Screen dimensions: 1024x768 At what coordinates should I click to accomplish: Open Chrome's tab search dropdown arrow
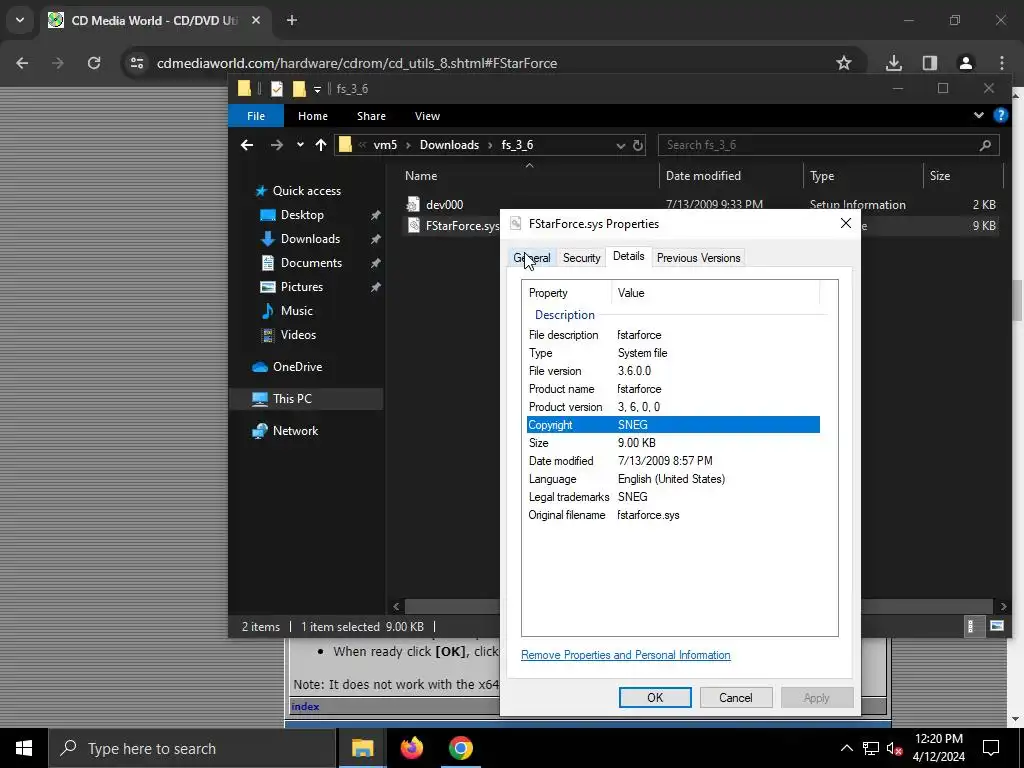tap(20, 20)
